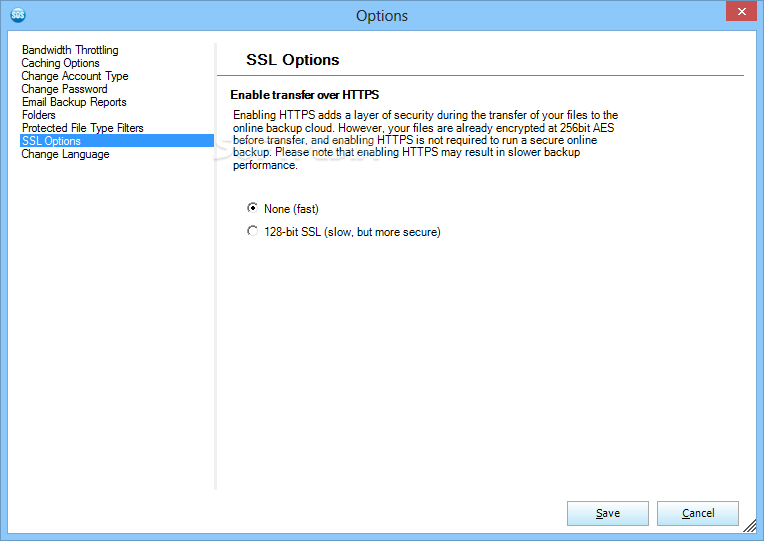
Task: Select Change Account Type entry
Action: (x=75, y=76)
